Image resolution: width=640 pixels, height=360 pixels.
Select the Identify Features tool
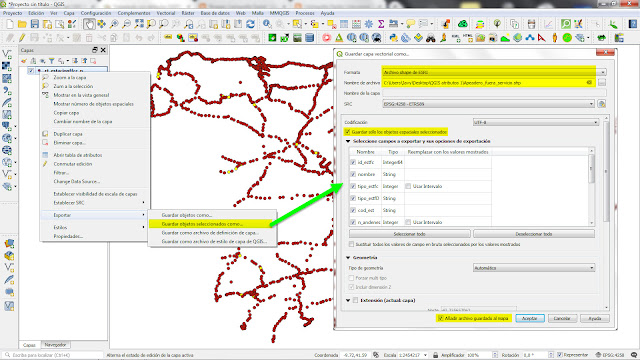coord(267,24)
